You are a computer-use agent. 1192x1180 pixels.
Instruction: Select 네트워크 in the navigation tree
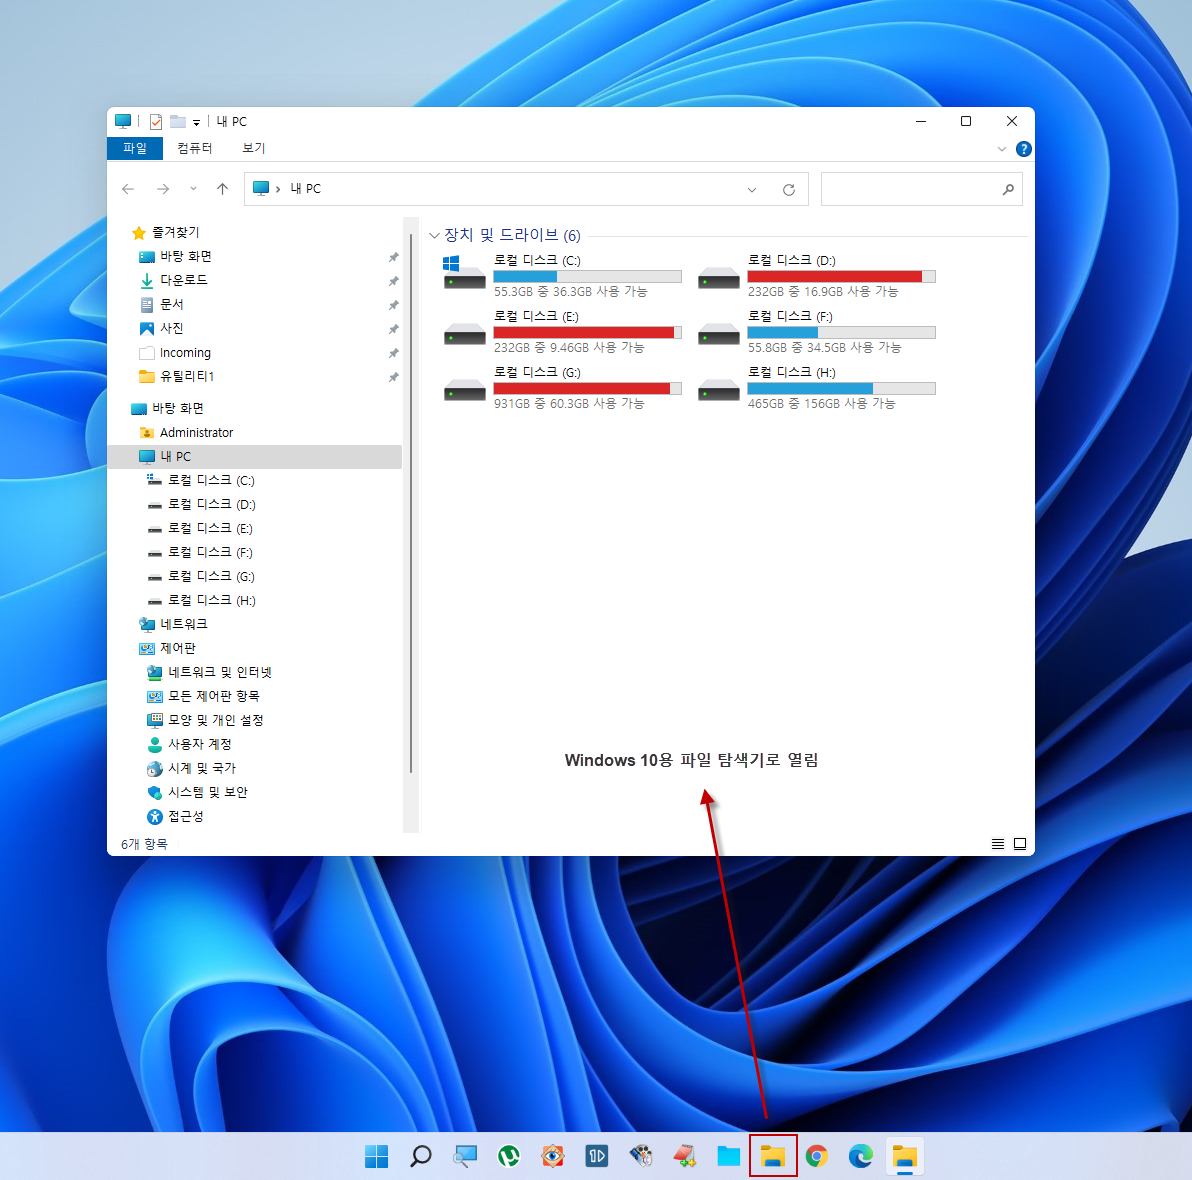[x=183, y=624]
